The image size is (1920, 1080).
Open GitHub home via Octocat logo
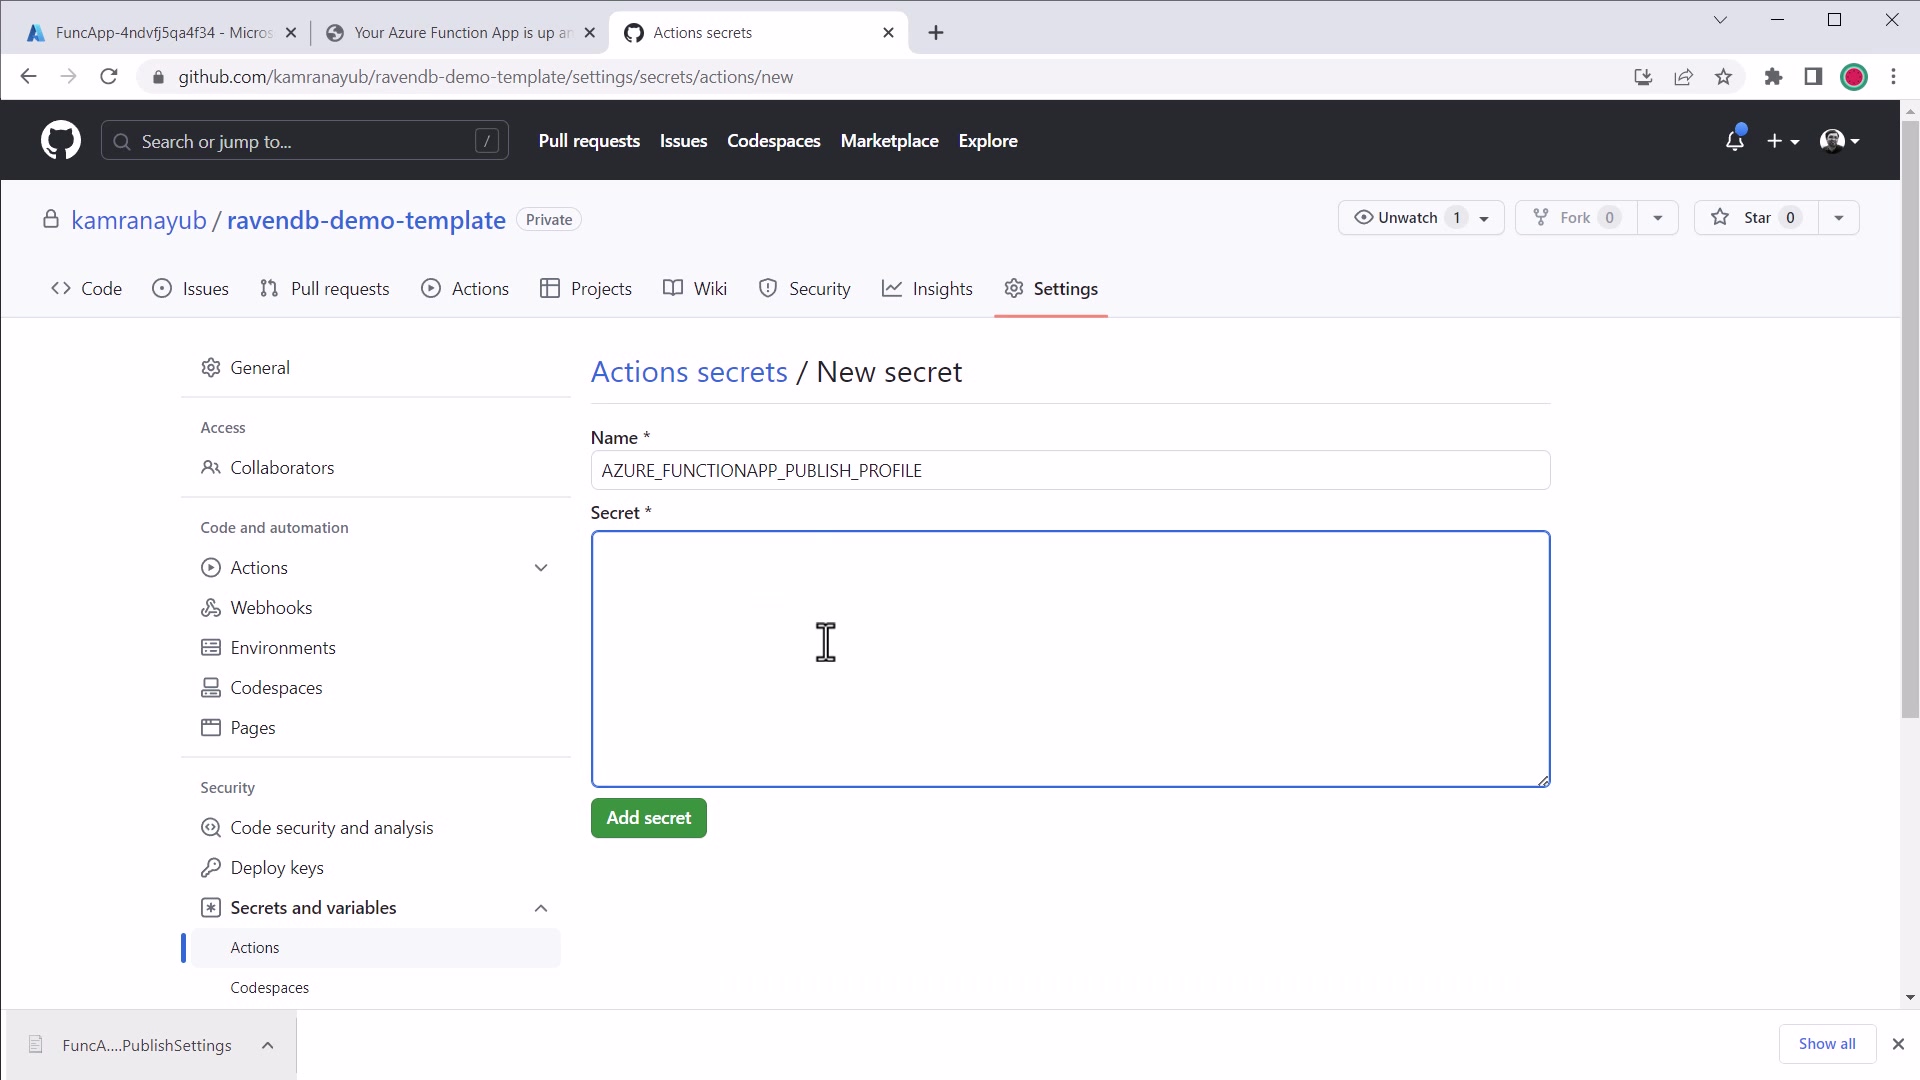click(x=61, y=141)
